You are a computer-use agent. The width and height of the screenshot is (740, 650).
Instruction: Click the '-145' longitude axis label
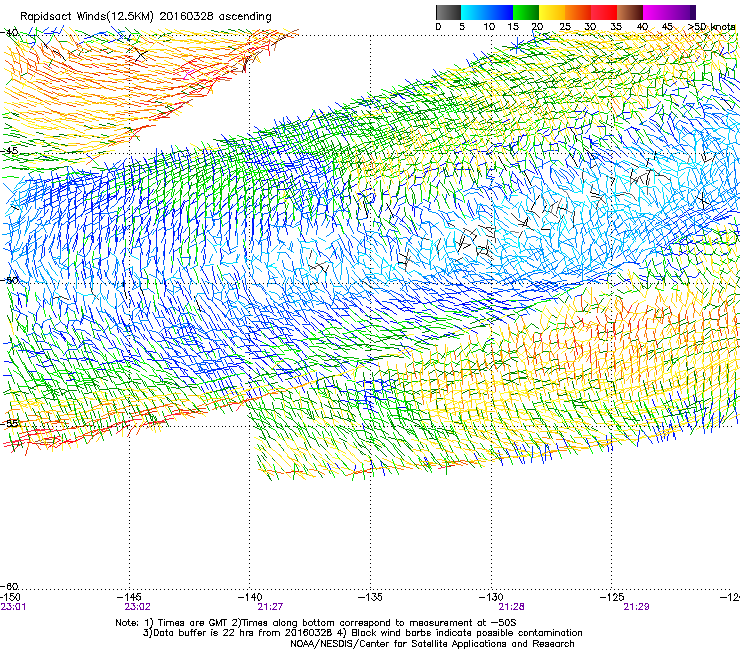pos(130,597)
